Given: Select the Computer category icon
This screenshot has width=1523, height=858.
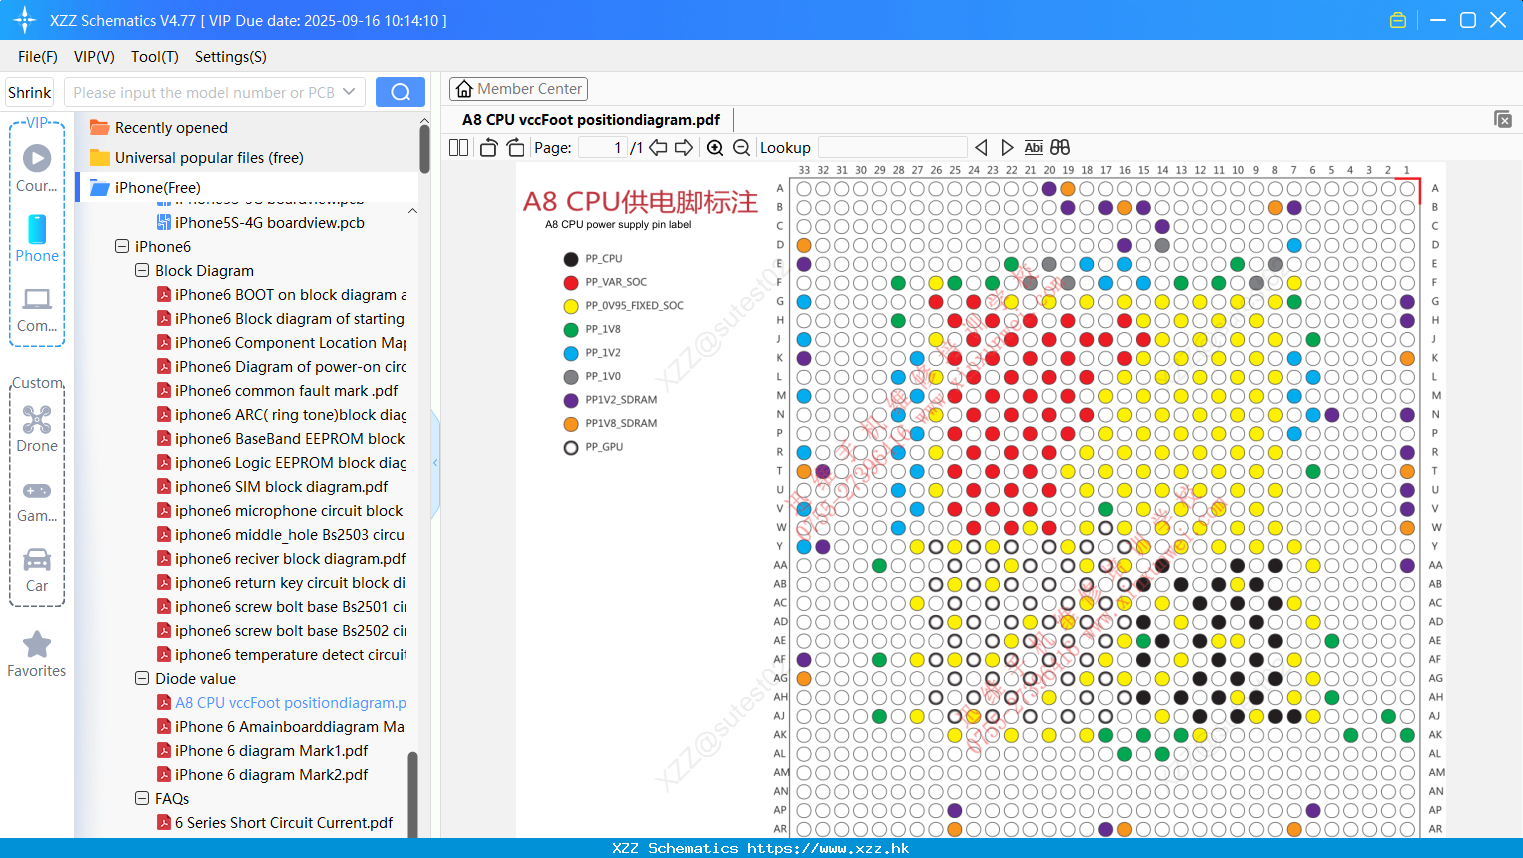Looking at the screenshot, I should pos(37,309).
